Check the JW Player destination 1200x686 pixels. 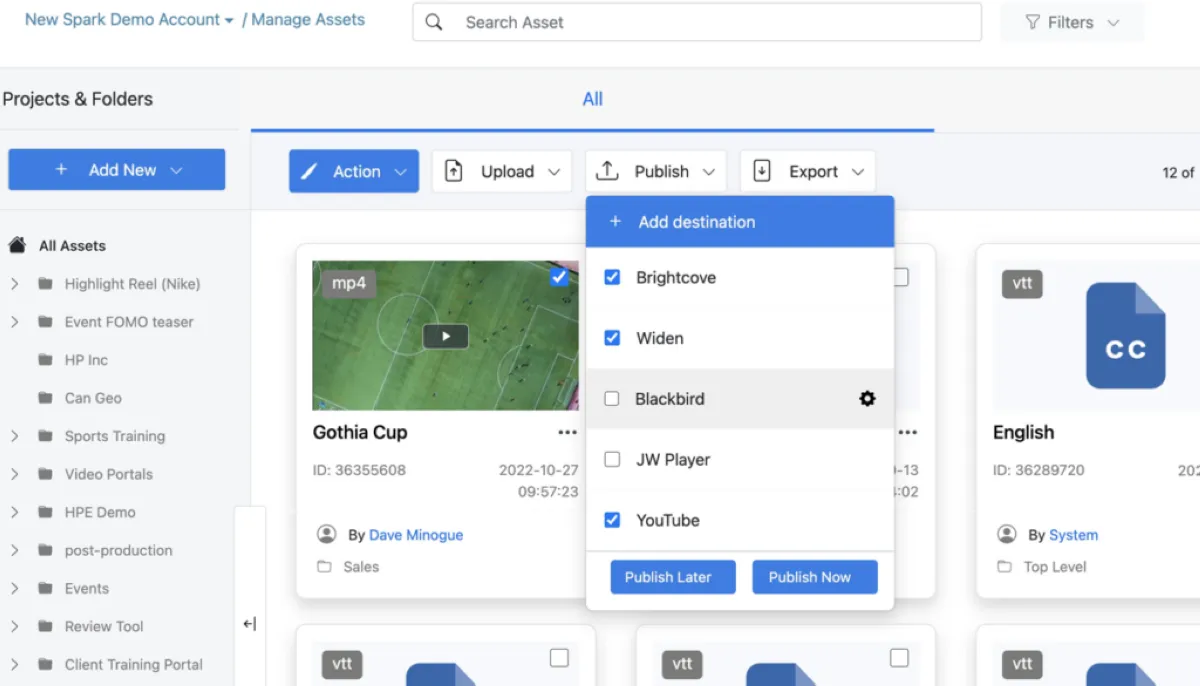coord(613,459)
